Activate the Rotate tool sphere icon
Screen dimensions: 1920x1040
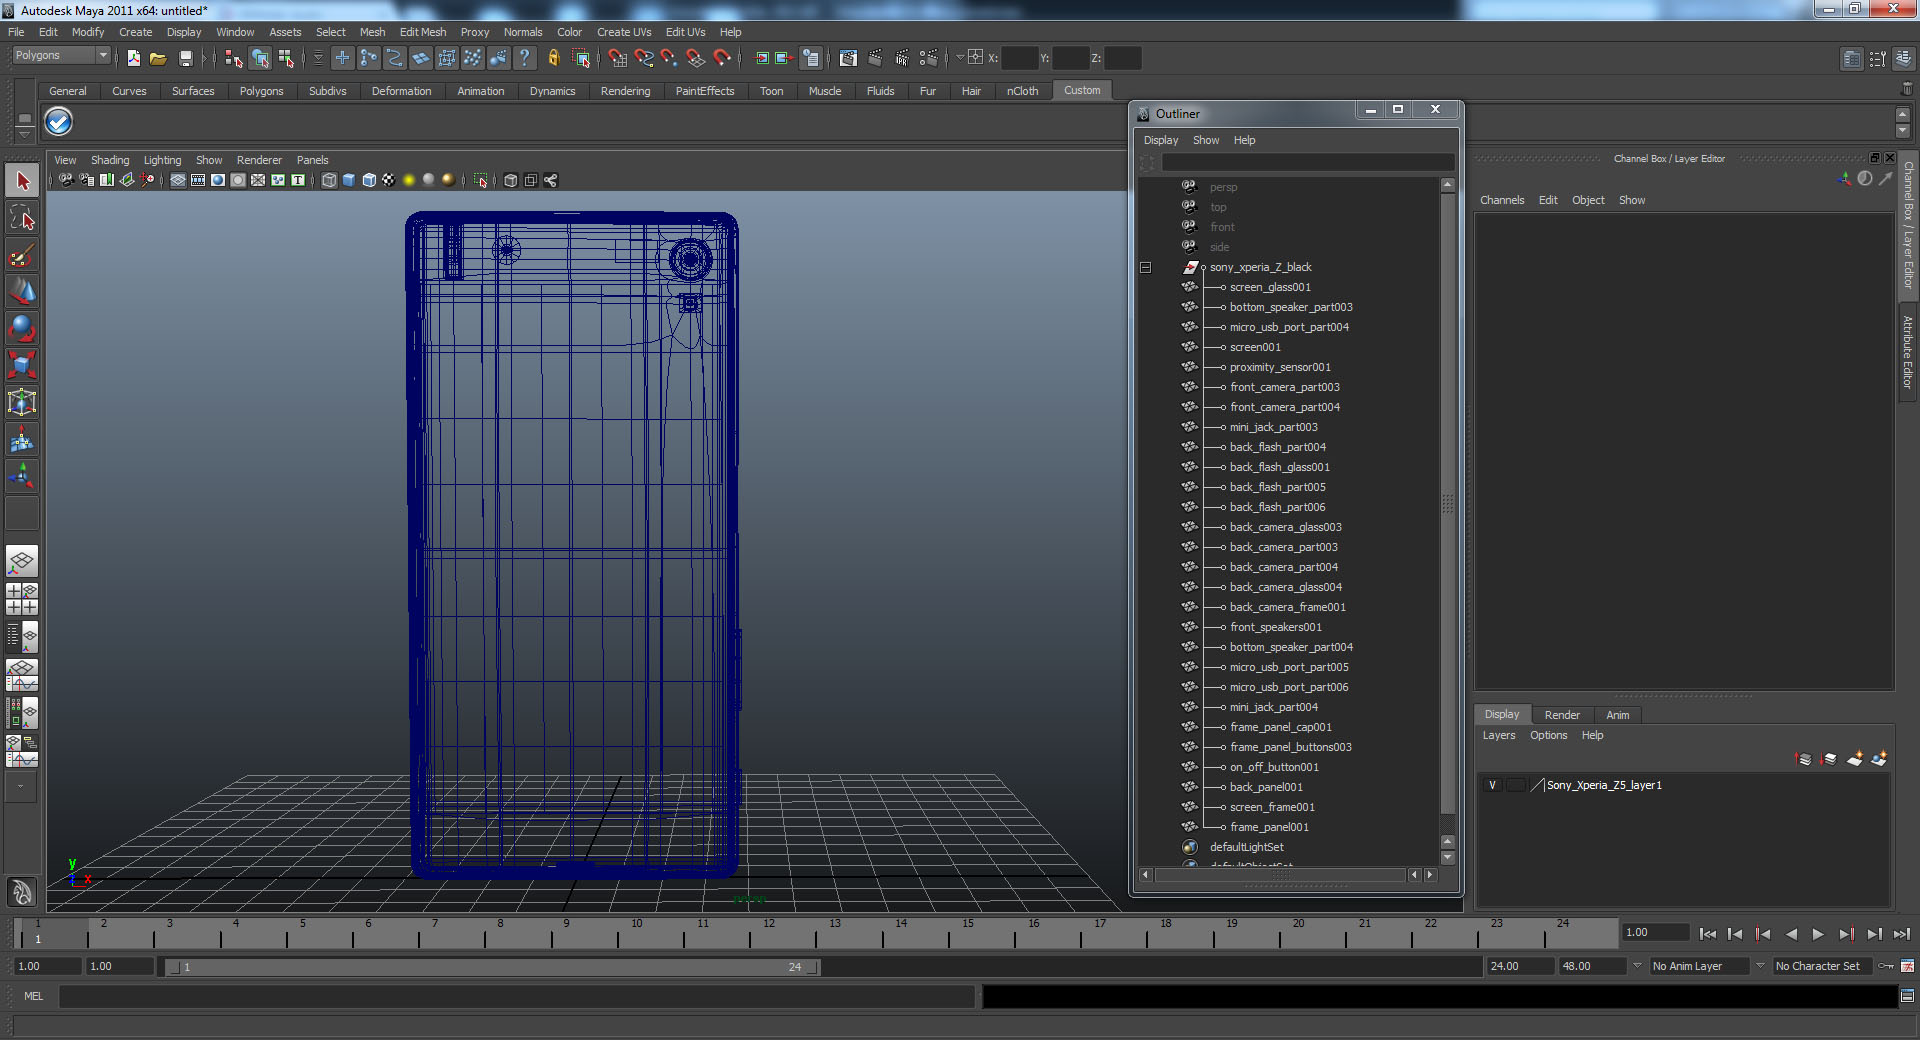point(22,328)
